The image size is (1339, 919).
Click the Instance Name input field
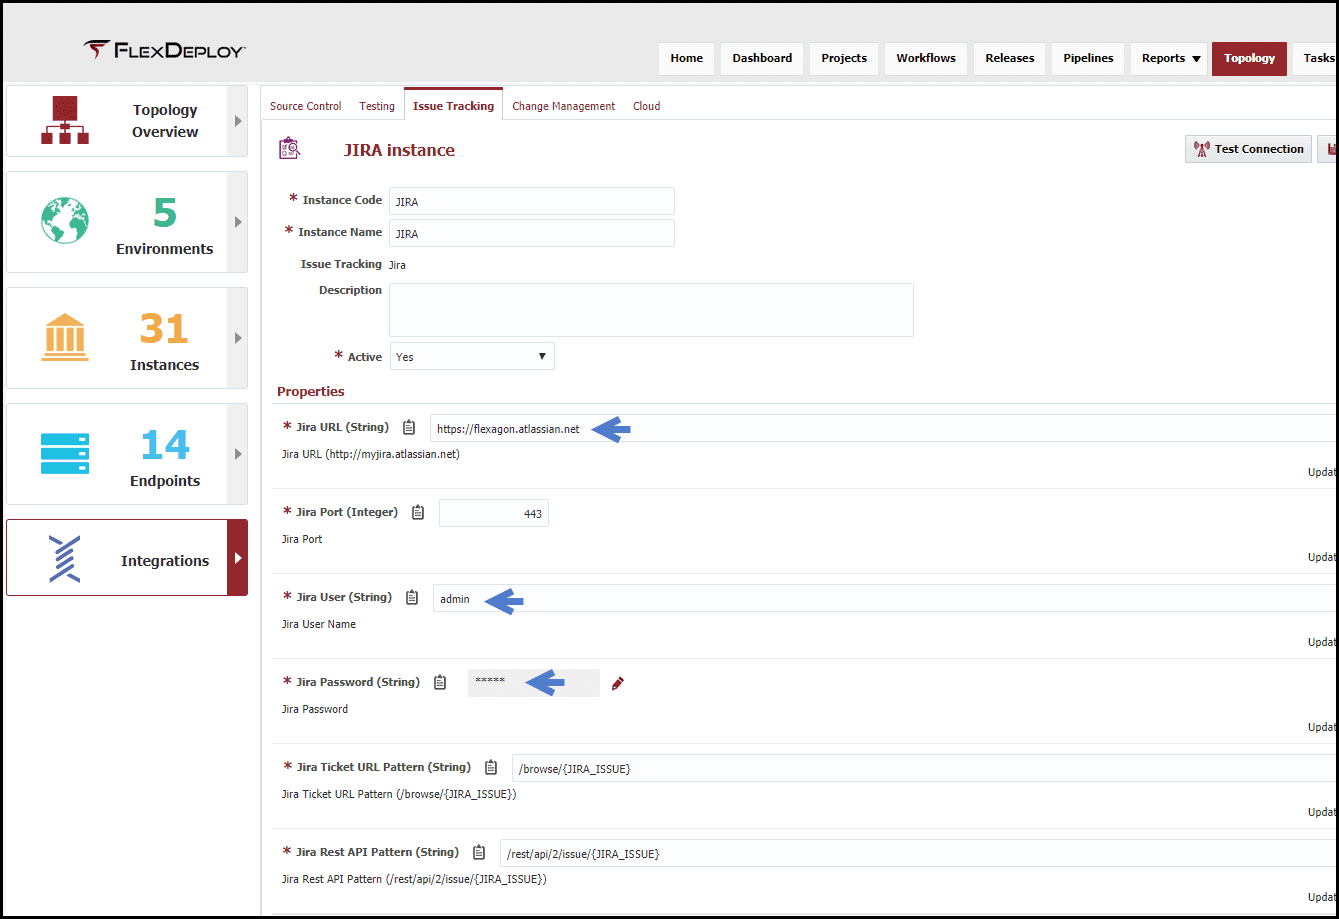click(x=532, y=233)
